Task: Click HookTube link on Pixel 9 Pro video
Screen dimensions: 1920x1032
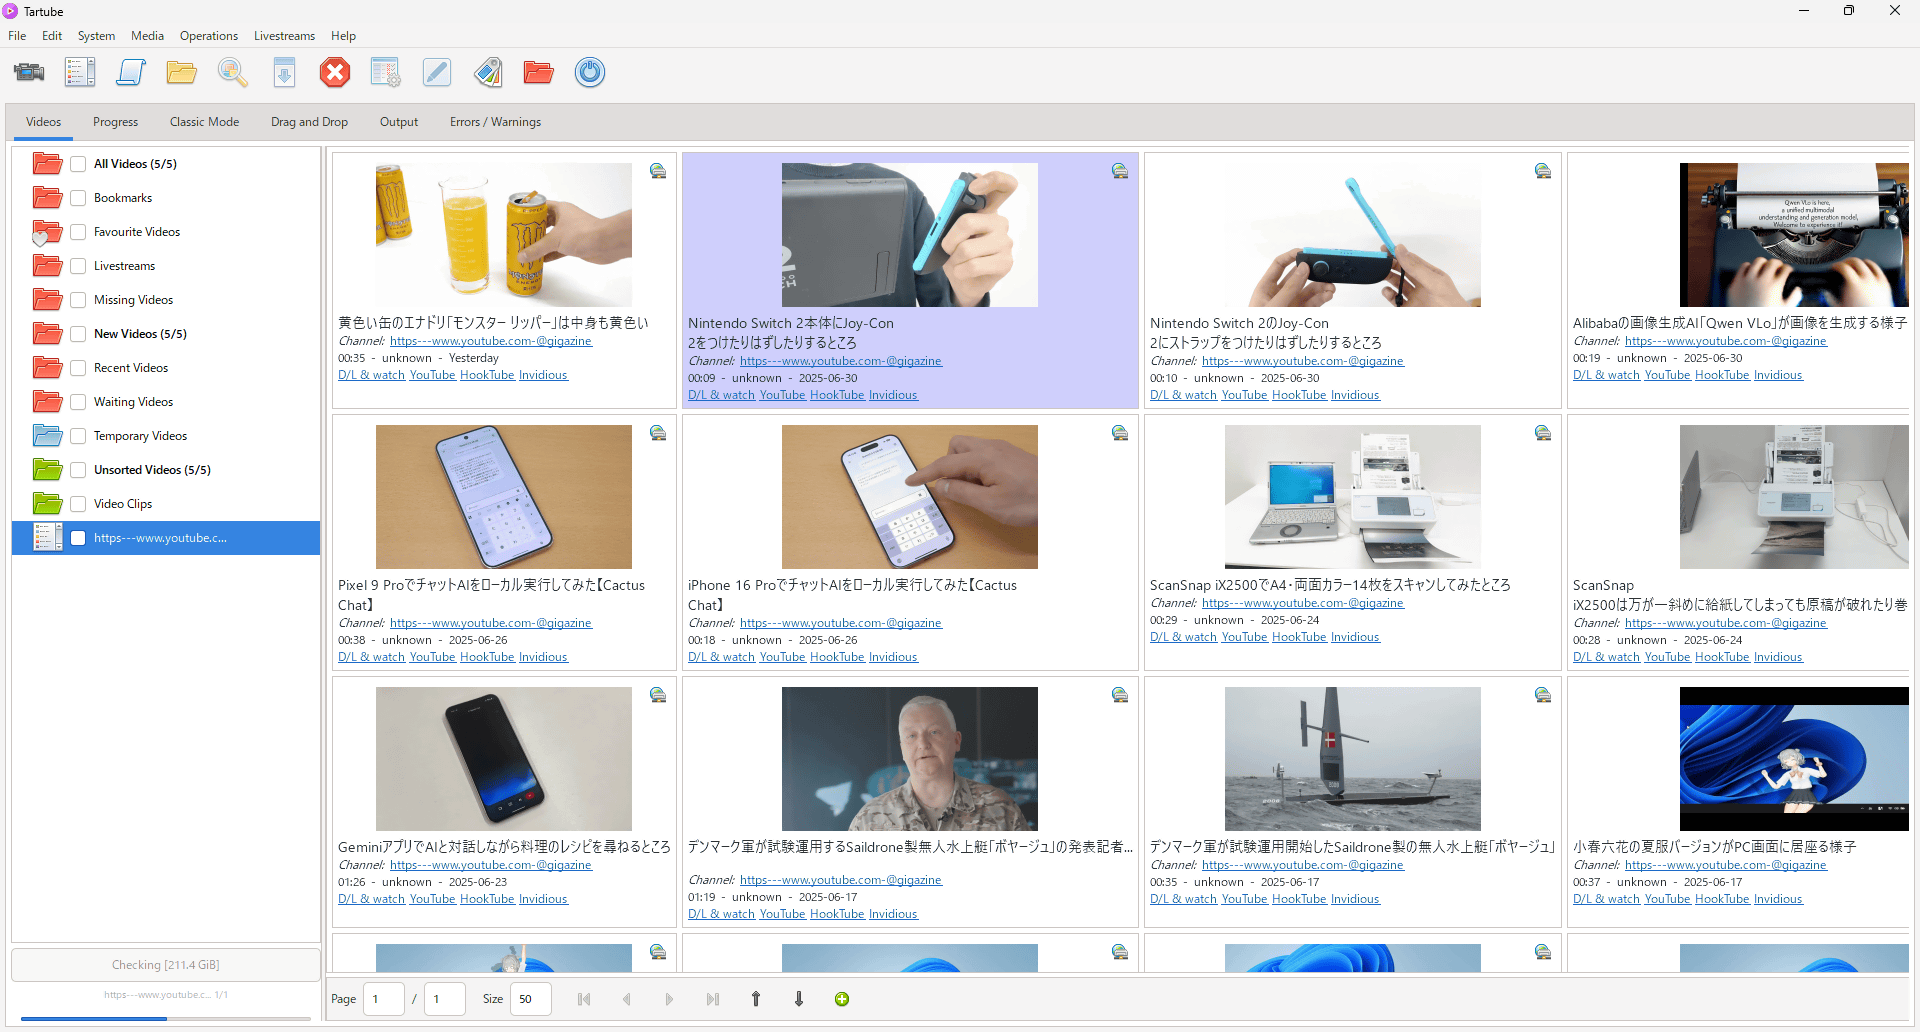Action: click(x=487, y=657)
